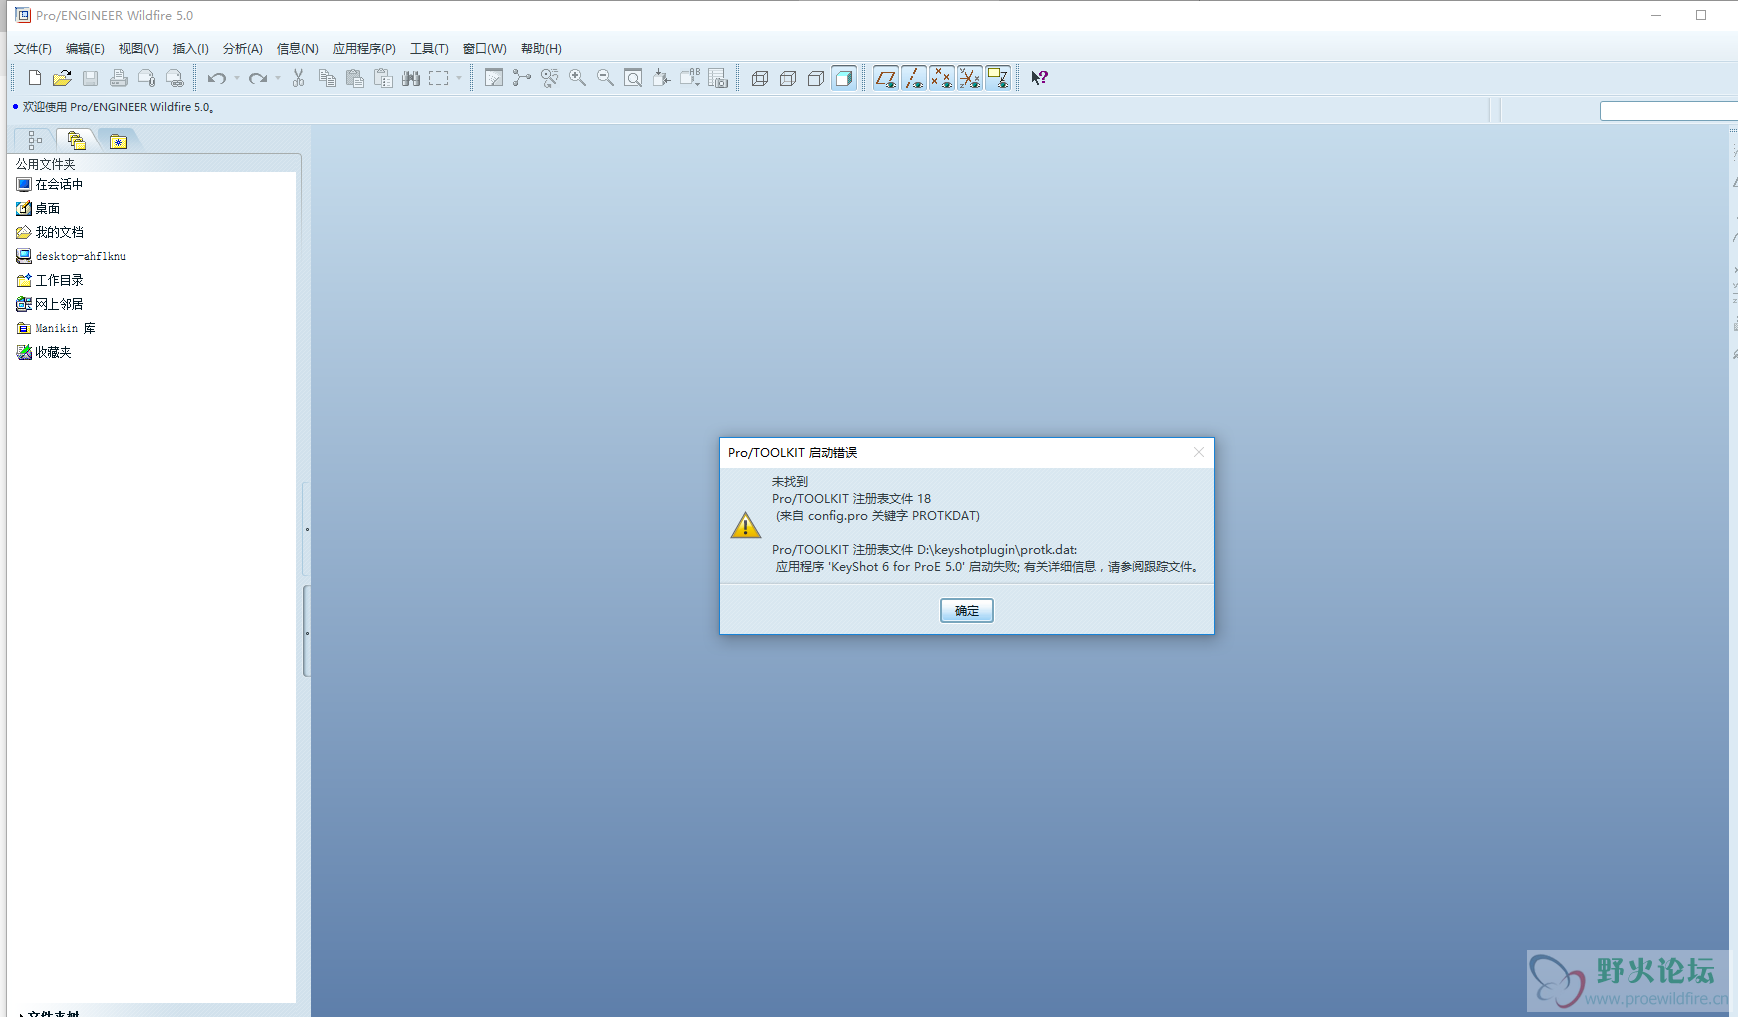The width and height of the screenshot is (1738, 1017).
Task: Open the Find binoculars tool
Action: click(x=411, y=78)
